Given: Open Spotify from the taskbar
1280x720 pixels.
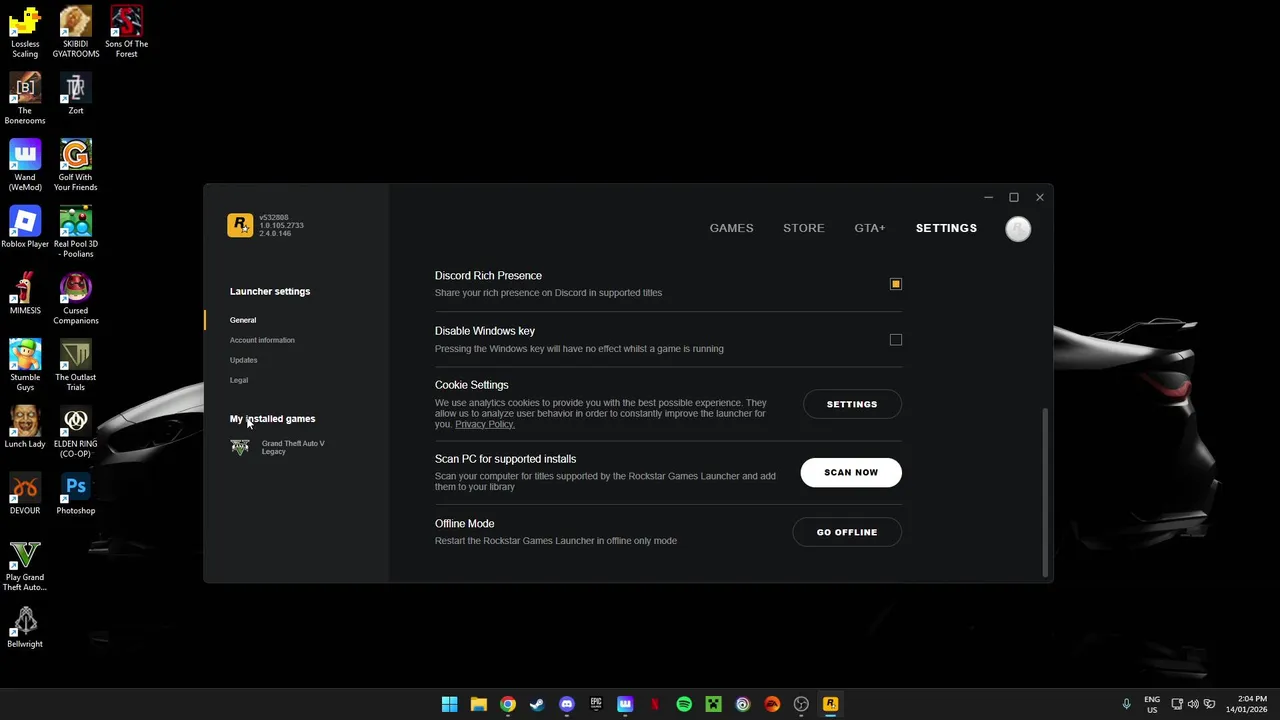Looking at the screenshot, I should (x=684, y=704).
